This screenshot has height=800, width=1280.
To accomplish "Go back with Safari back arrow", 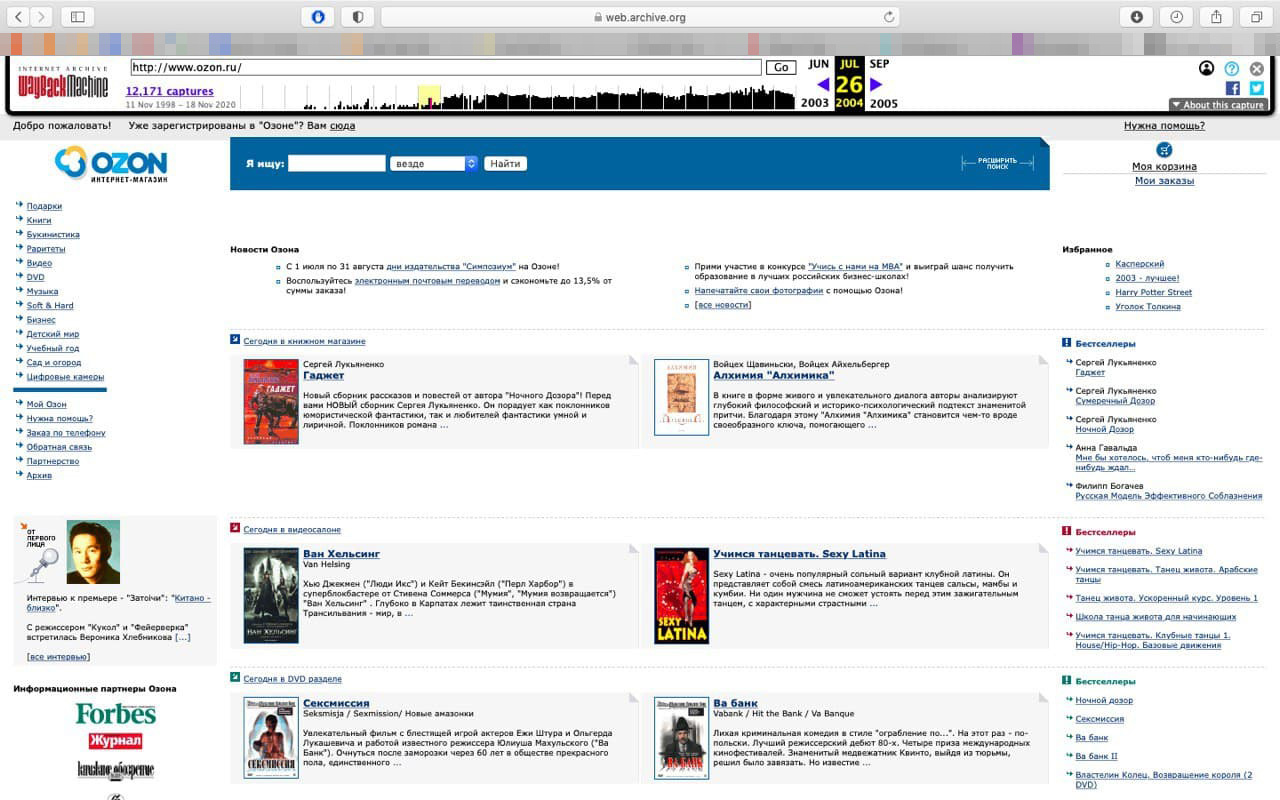I will (x=17, y=16).
